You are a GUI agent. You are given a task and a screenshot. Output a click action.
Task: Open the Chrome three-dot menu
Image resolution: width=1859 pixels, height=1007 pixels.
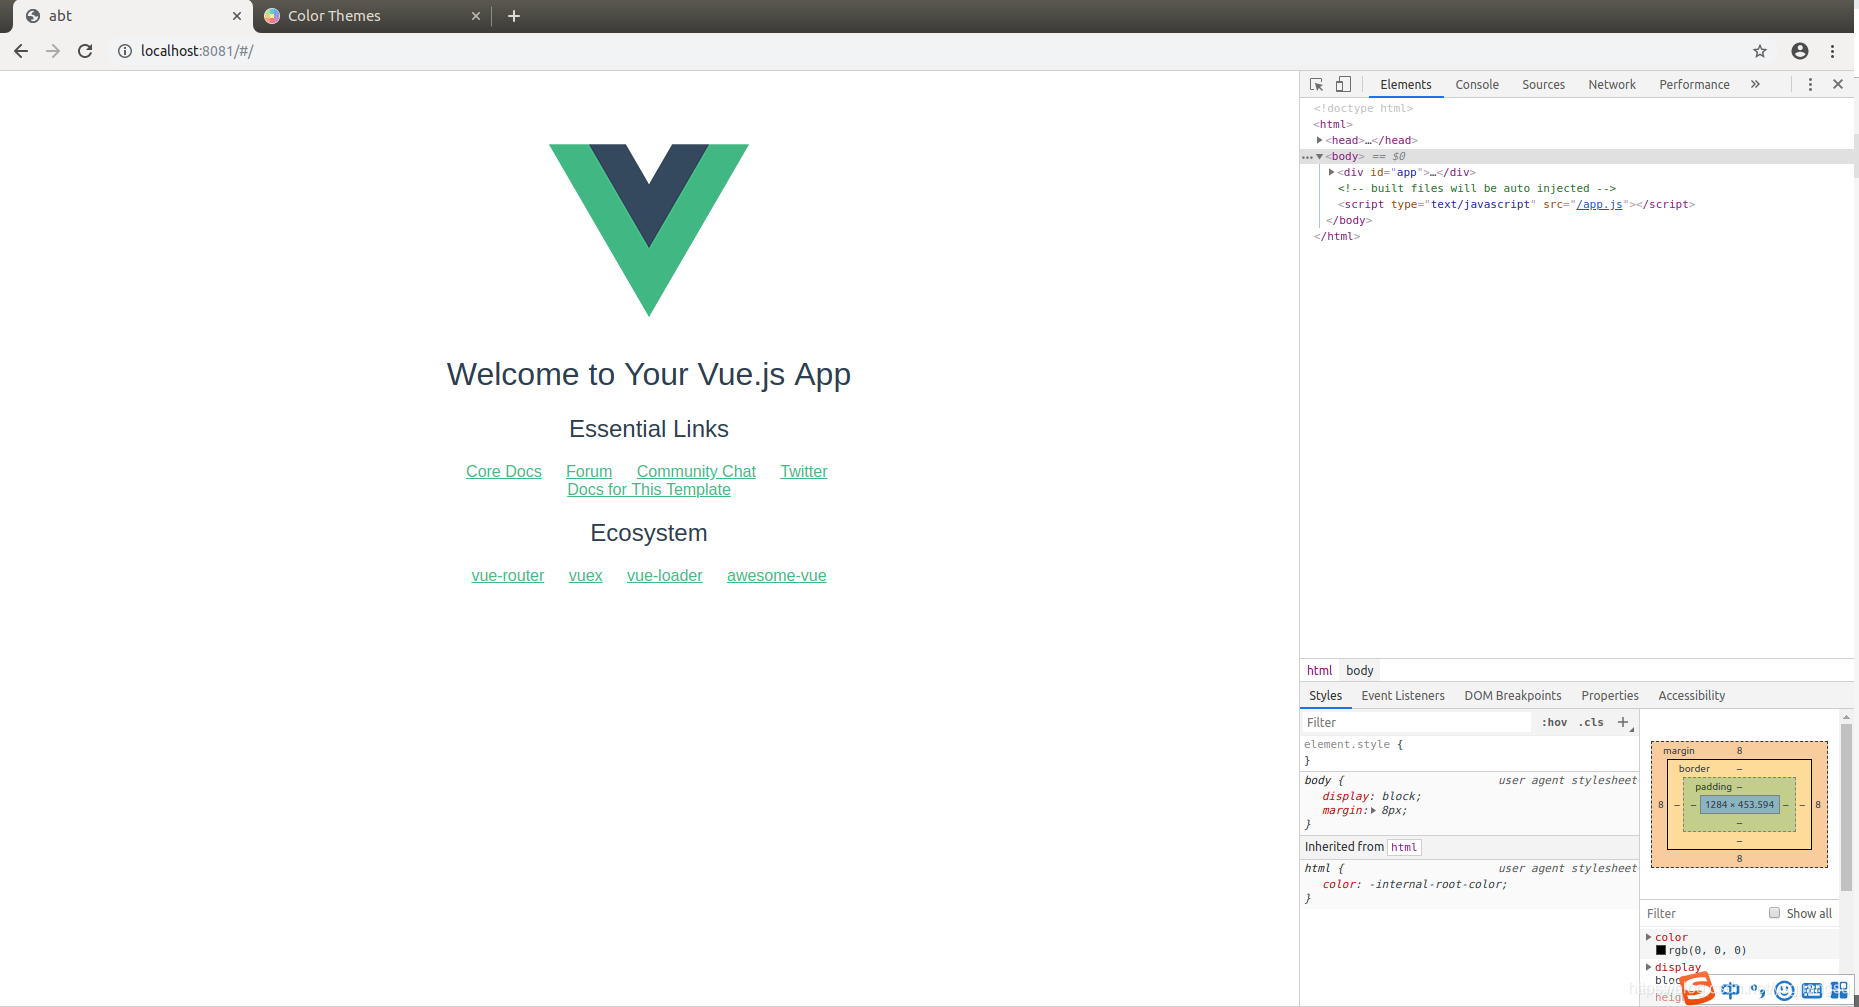click(x=1832, y=51)
